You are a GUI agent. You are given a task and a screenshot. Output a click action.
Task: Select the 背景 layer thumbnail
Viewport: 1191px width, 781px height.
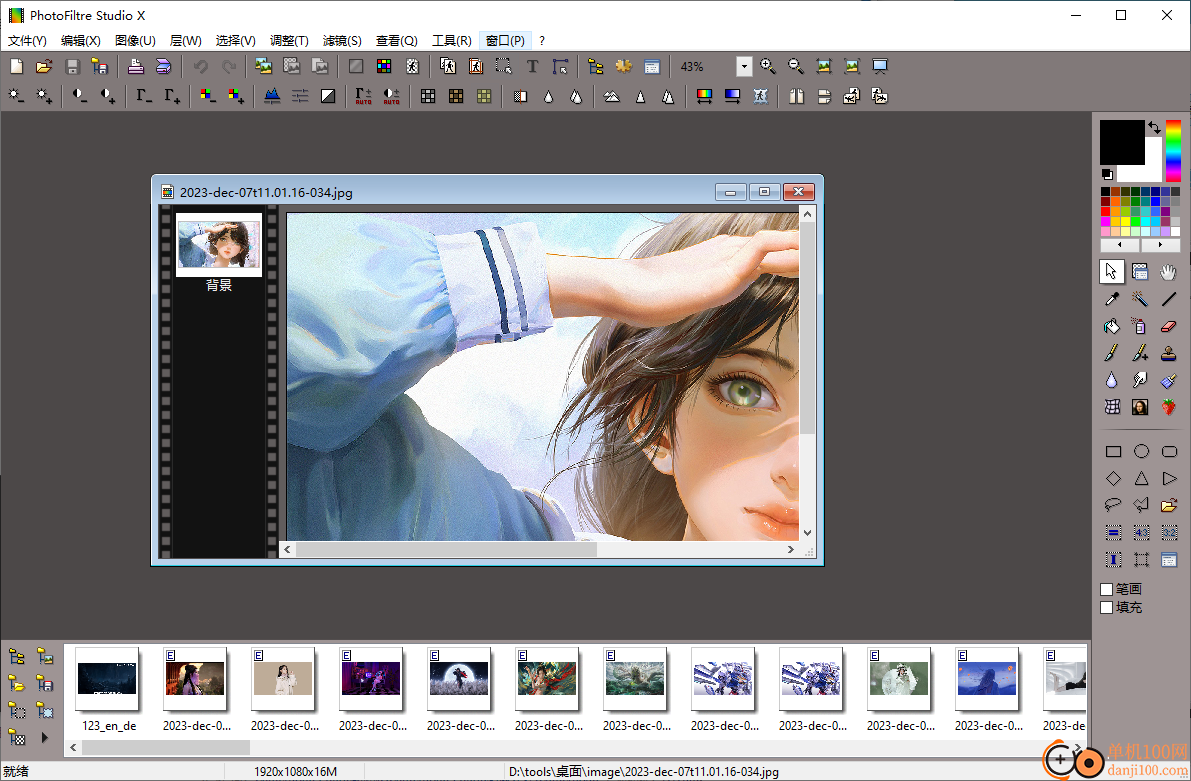click(219, 245)
